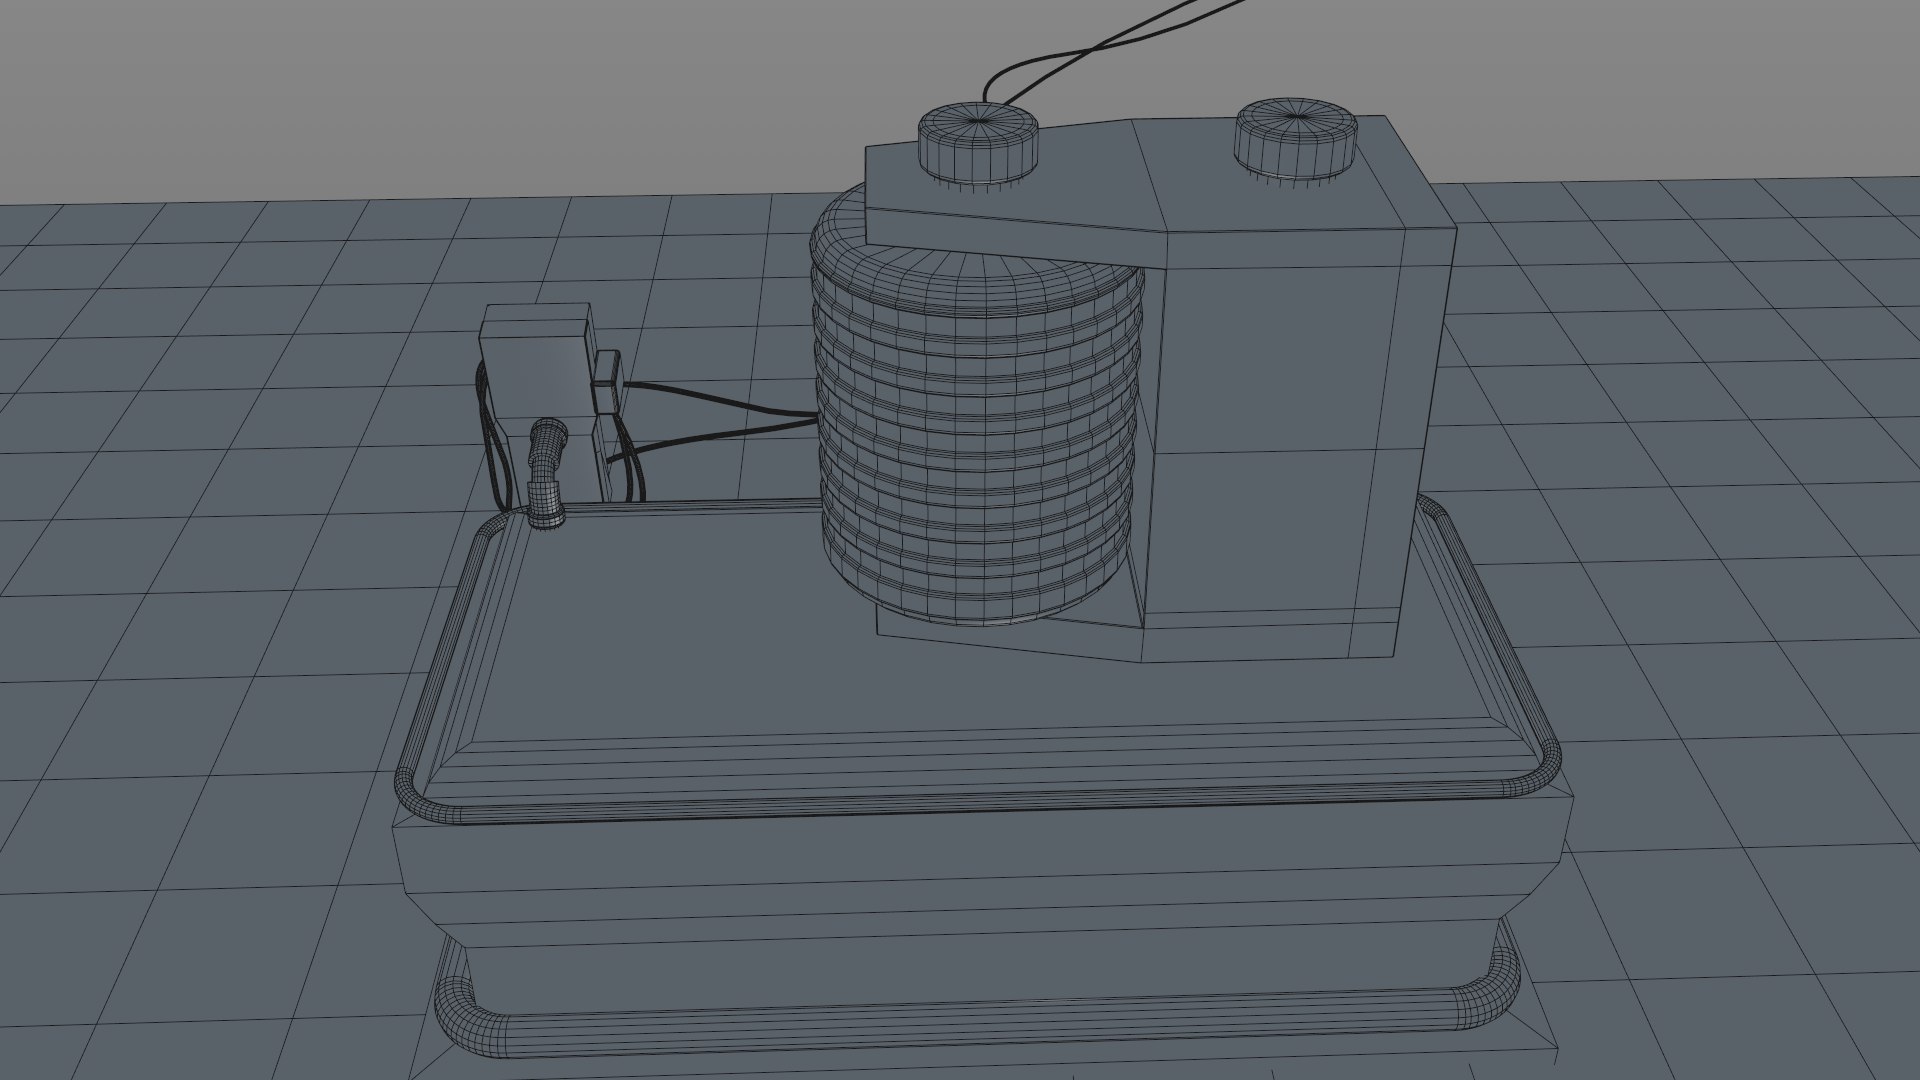Select the bent pipe elbow connector
Image resolution: width=1920 pixels, height=1080 pixels.
point(546,472)
